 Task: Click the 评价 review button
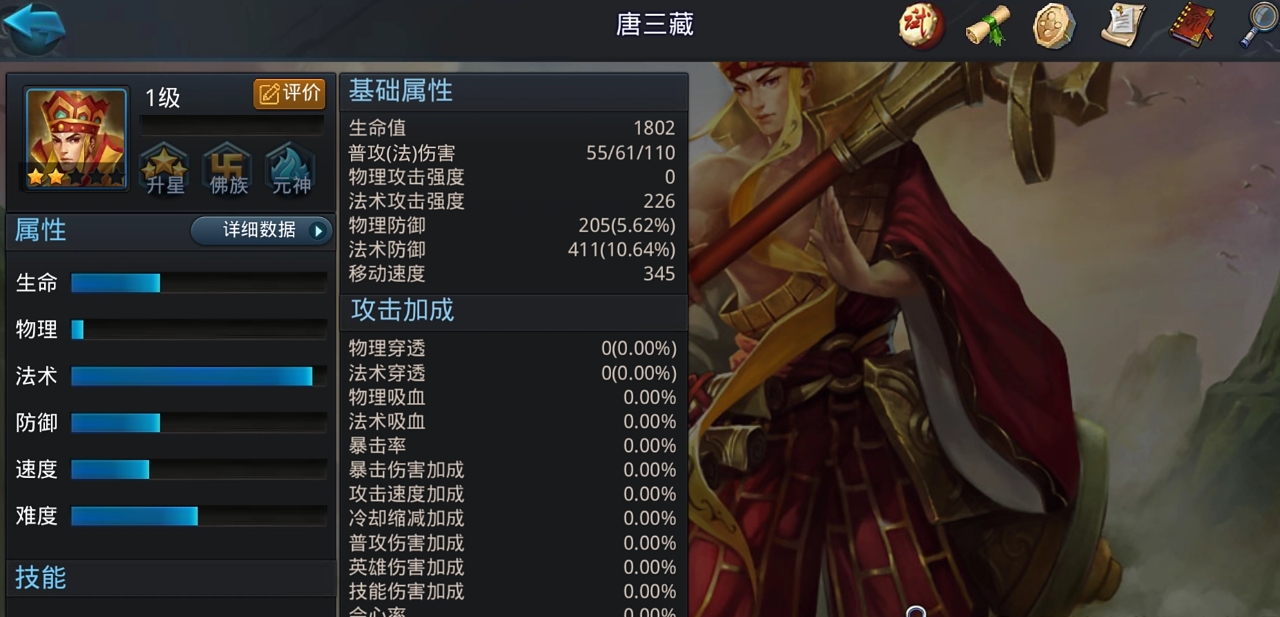coord(290,94)
